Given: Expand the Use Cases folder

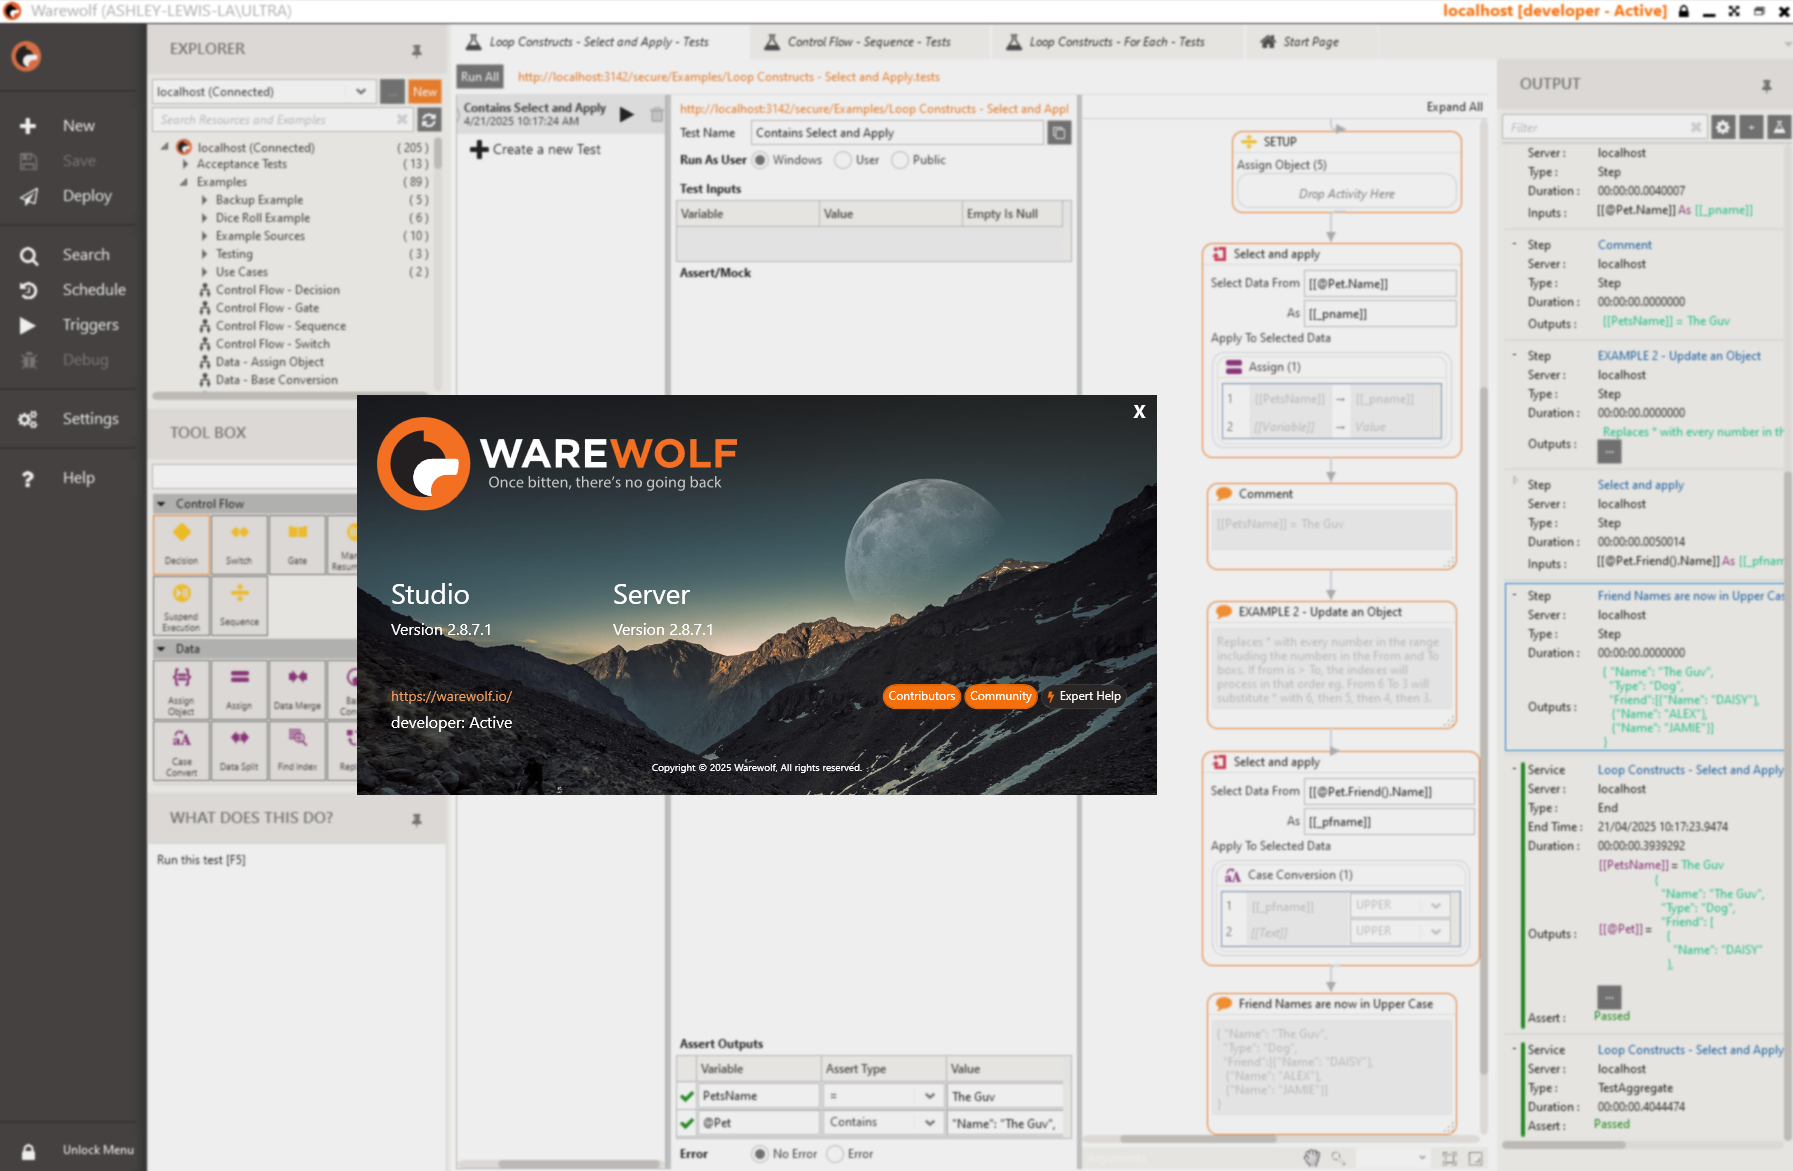Looking at the screenshot, I should click(x=204, y=272).
